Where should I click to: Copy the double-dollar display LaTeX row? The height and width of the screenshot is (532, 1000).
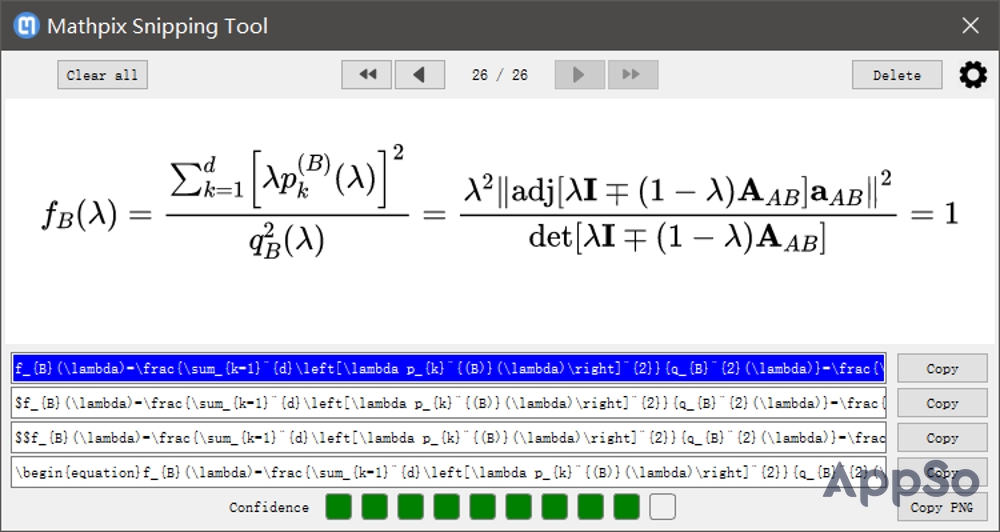tap(942, 438)
